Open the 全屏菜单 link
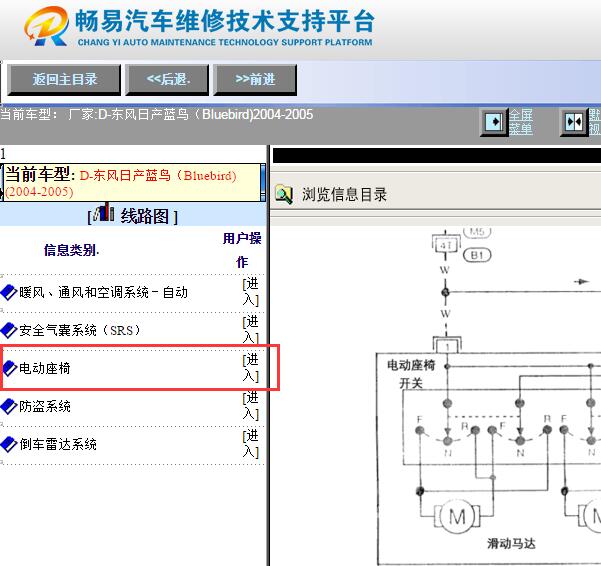Screen dimensions: 601x566 click(x=521, y=122)
